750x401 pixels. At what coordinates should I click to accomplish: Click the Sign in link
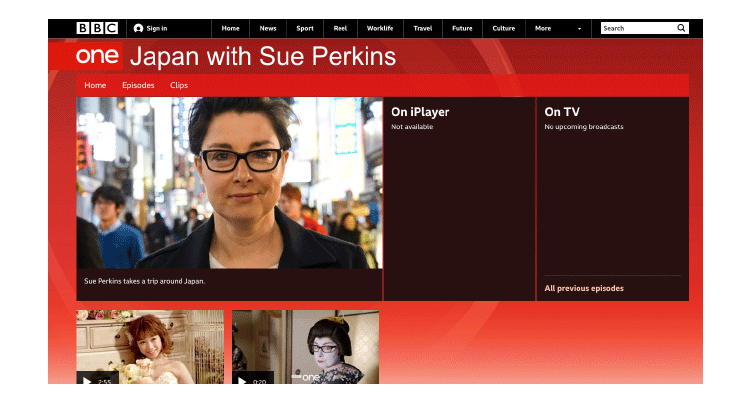point(157,28)
